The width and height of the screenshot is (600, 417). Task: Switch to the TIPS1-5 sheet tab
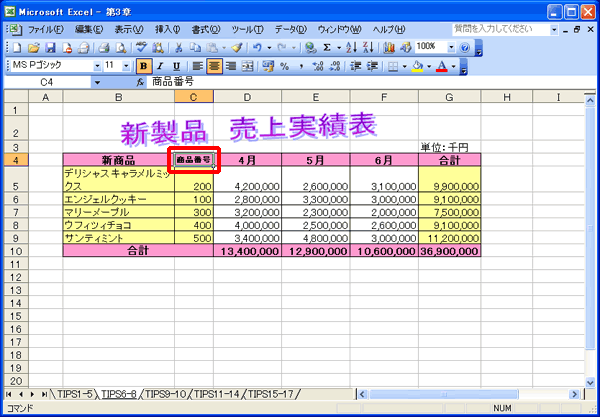[75, 394]
